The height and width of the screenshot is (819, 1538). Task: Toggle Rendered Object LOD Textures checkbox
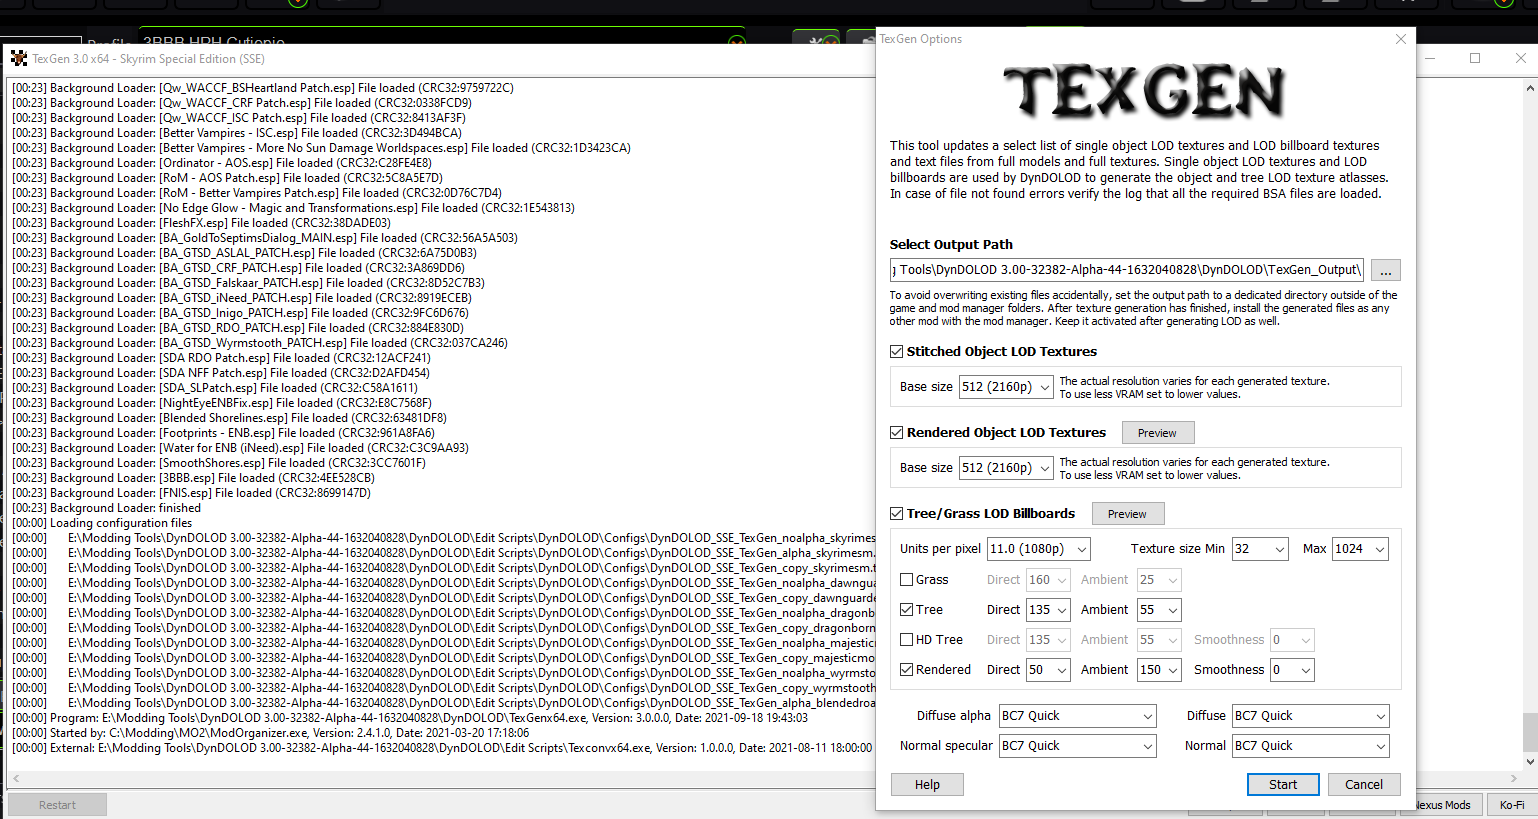(x=897, y=433)
